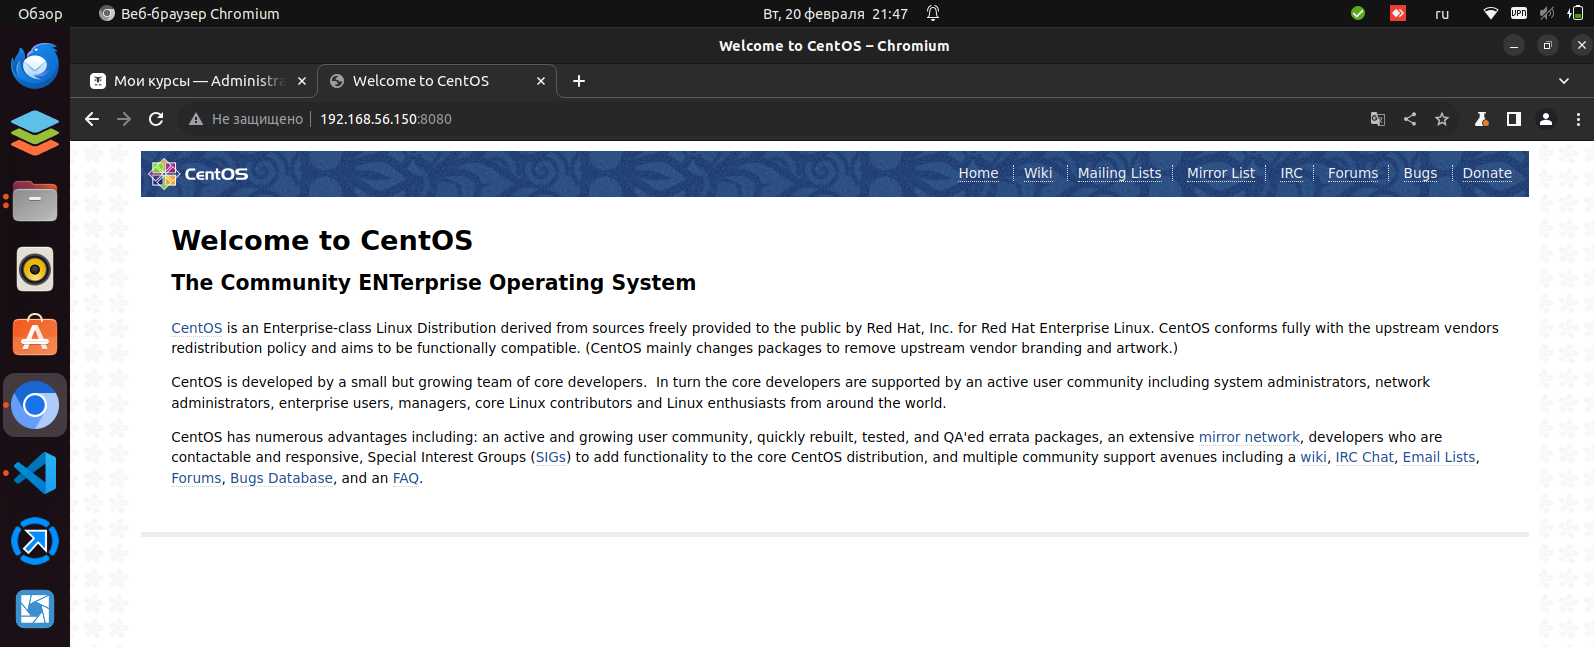Screen dimensions: 1594x647
Task: Launch the layered stack app in dock
Action: pos(35,133)
